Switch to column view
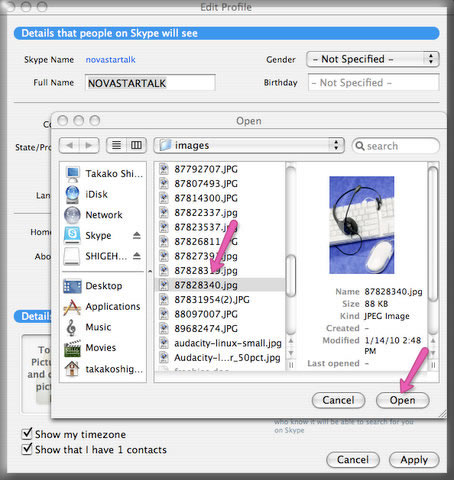Screen dimensions: 454x480 coord(136,145)
